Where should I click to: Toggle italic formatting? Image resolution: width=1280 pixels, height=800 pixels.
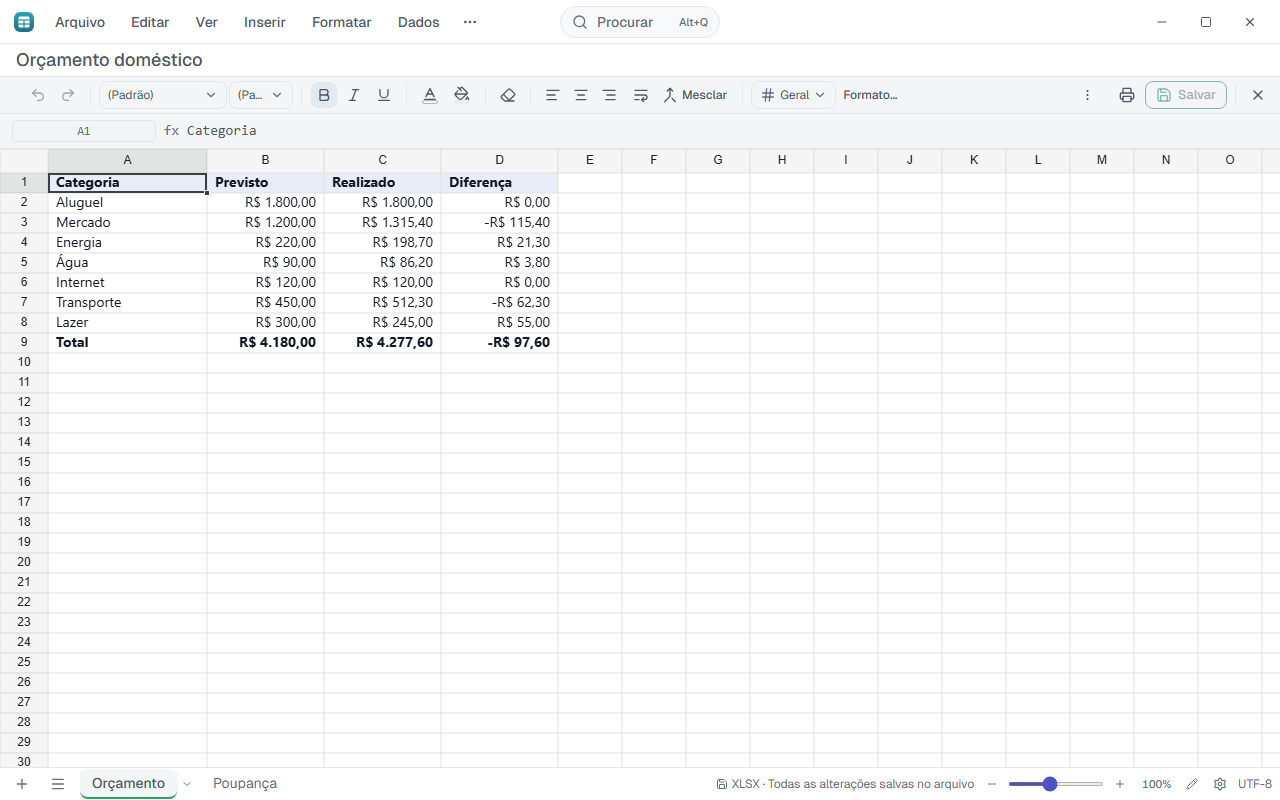[x=354, y=95]
